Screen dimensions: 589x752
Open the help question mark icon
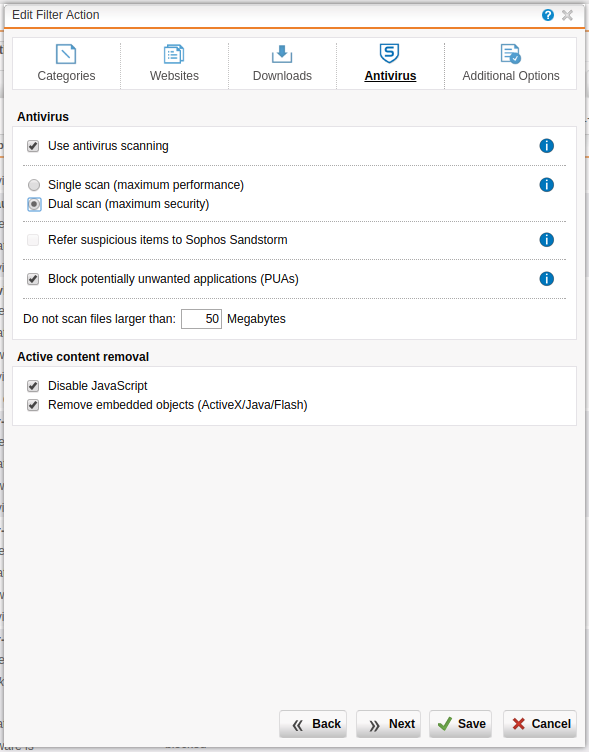pos(548,15)
